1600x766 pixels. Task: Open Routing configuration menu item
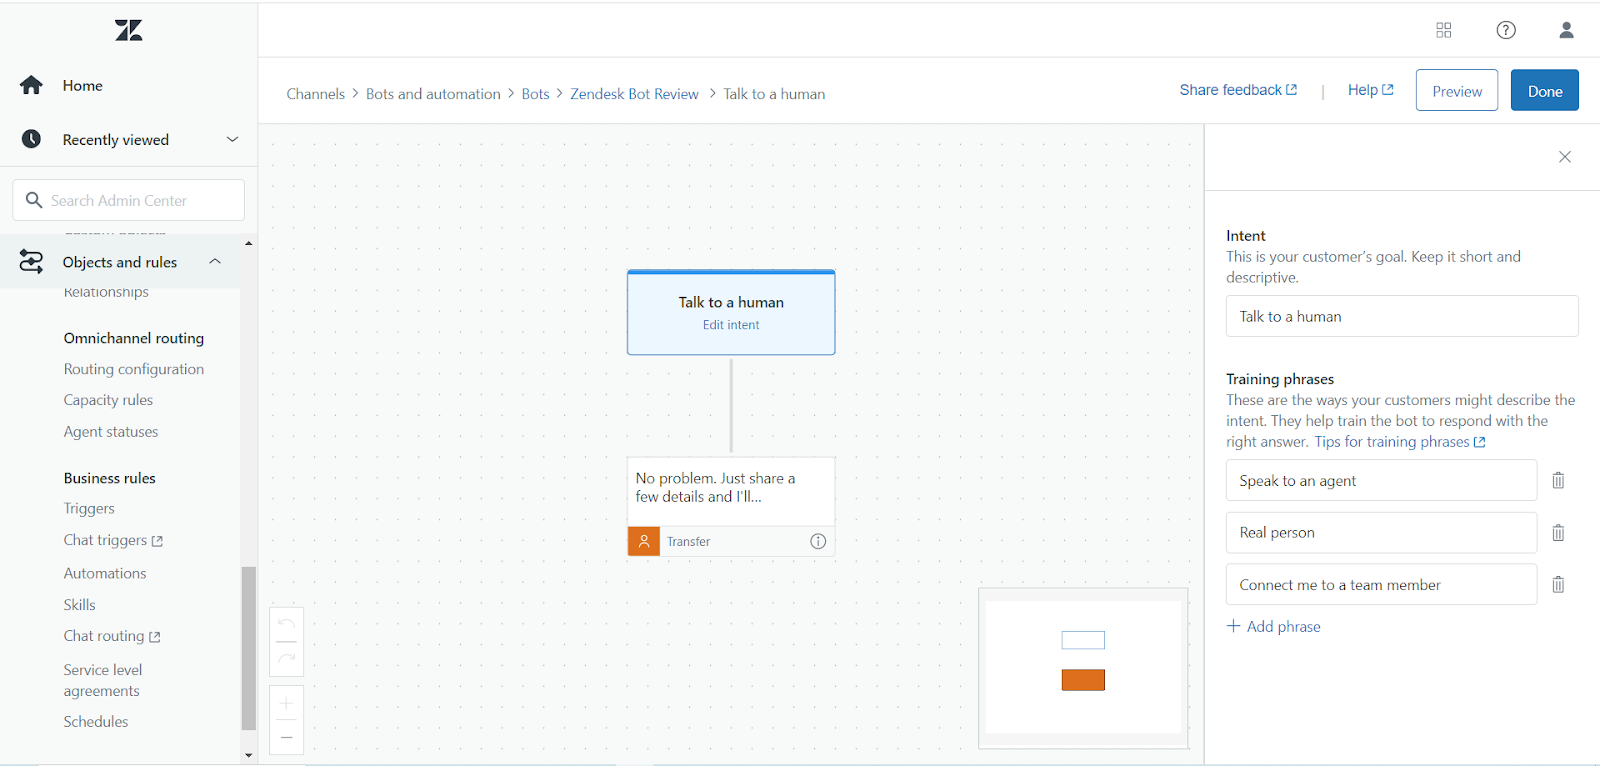click(x=134, y=369)
